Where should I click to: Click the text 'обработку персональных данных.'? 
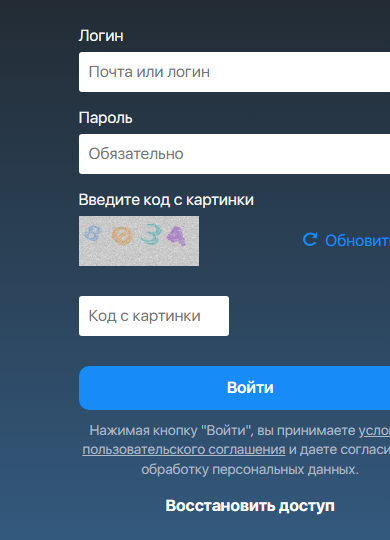click(250, 469)
